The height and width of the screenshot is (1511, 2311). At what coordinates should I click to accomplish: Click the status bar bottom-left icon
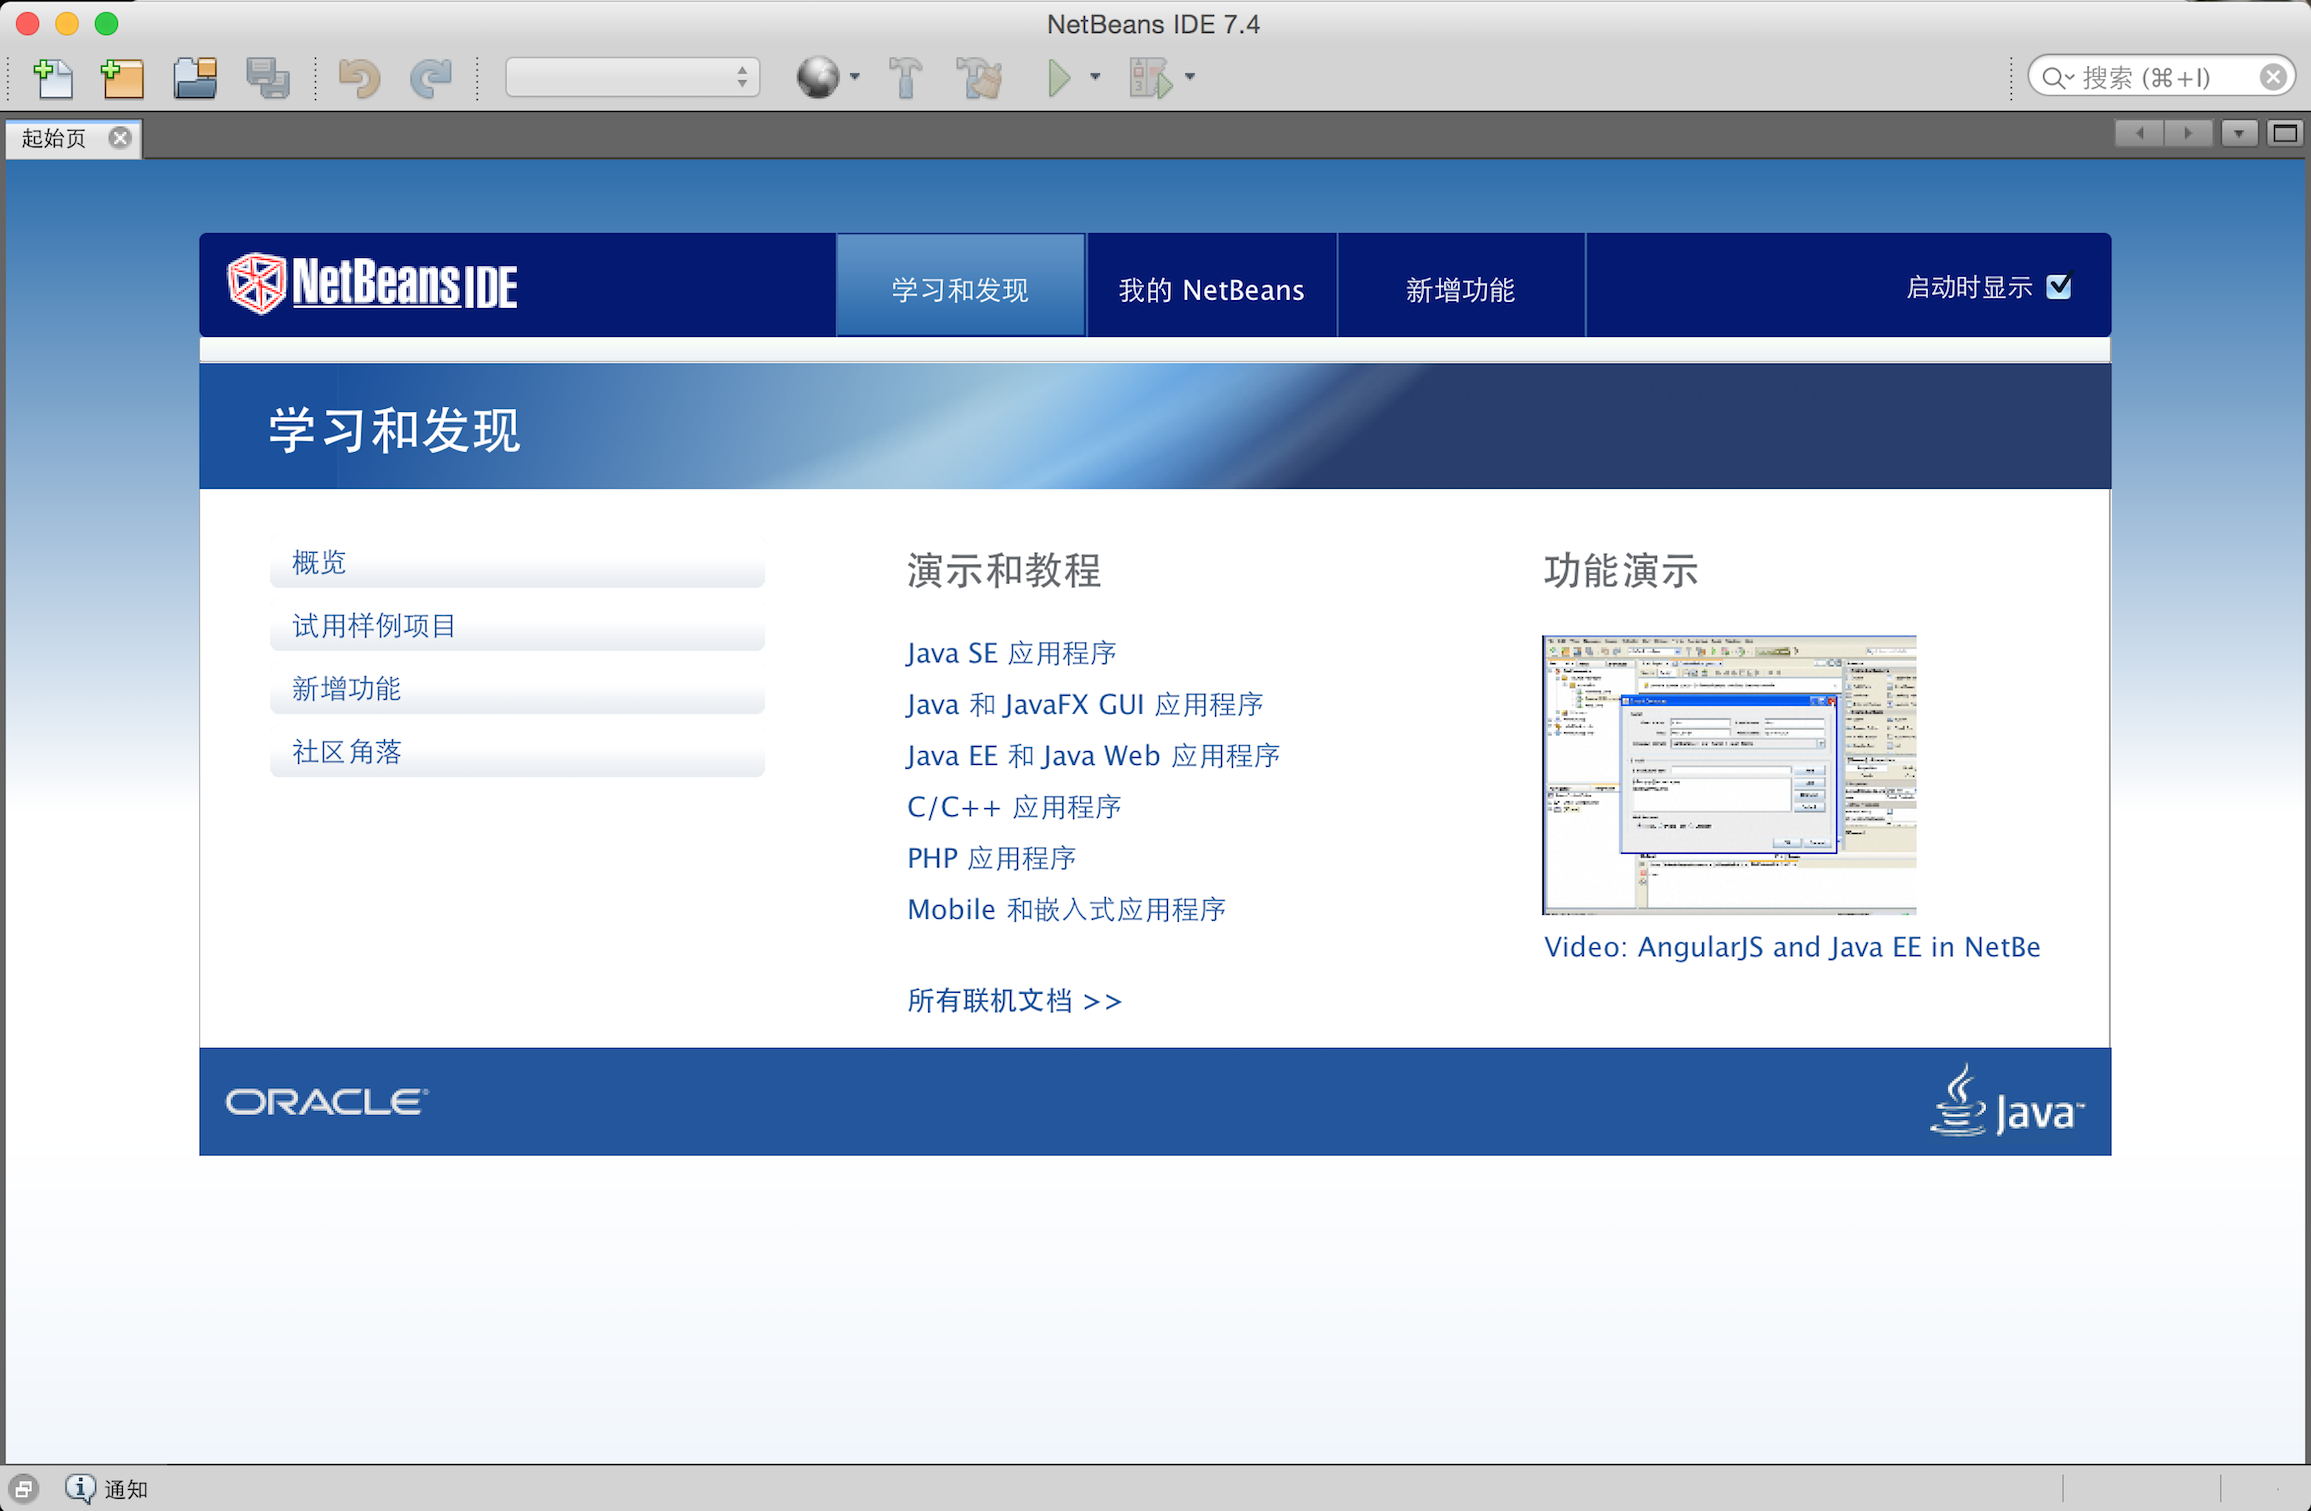[24, 1489]
